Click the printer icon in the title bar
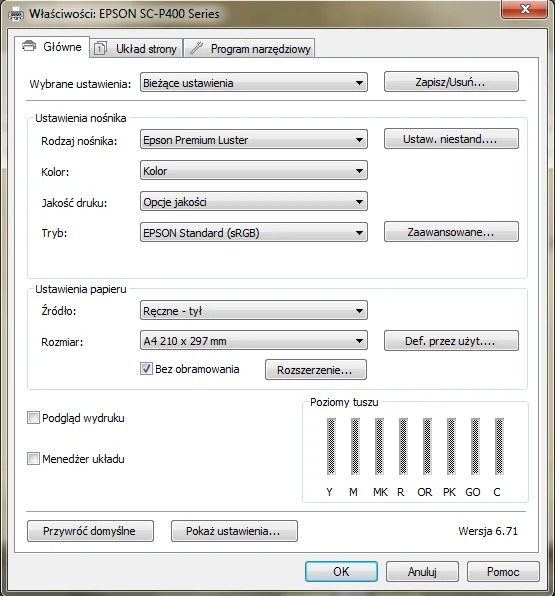Image resolution: width=555 pixels, height=596 pixels. pyautogui.click(x=16, y=15)
